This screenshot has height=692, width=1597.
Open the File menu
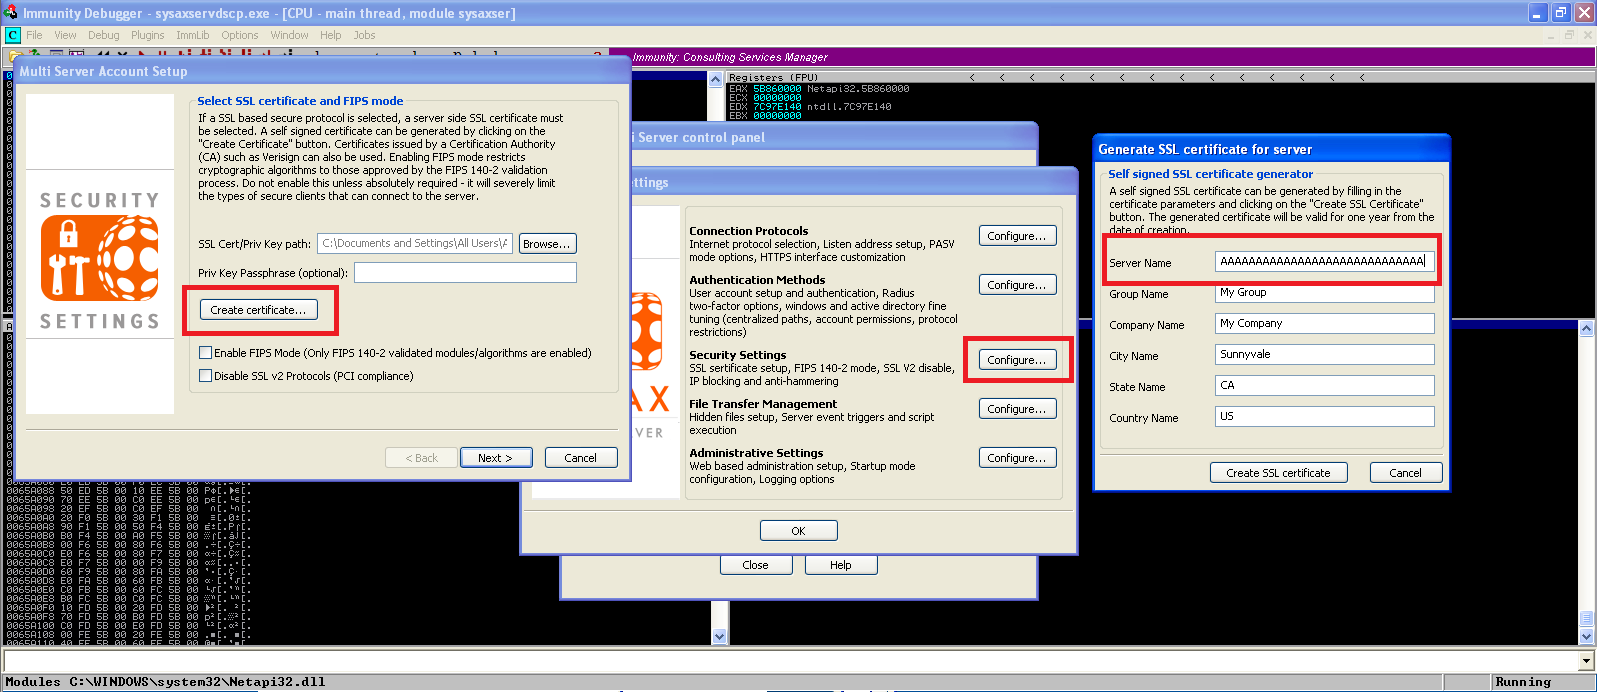[x=34, y=35]
